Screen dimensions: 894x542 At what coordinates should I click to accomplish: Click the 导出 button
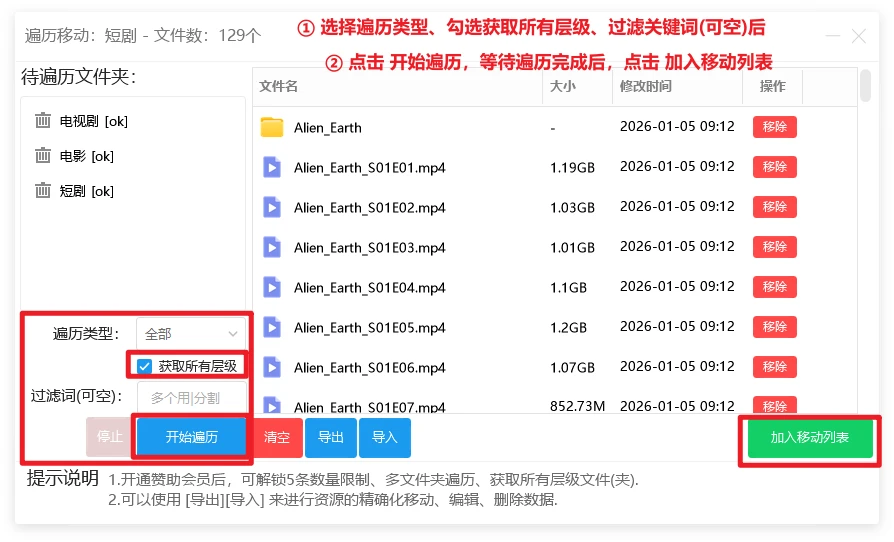(x=331, y=438)
